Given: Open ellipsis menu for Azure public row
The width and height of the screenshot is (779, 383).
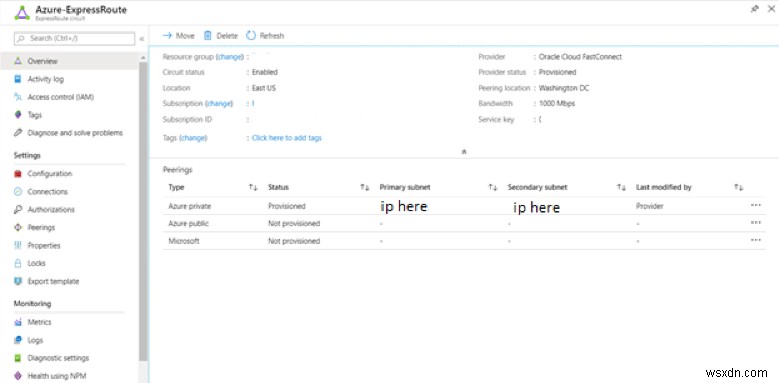Looking at the screenshot, I should coord(756,223).
